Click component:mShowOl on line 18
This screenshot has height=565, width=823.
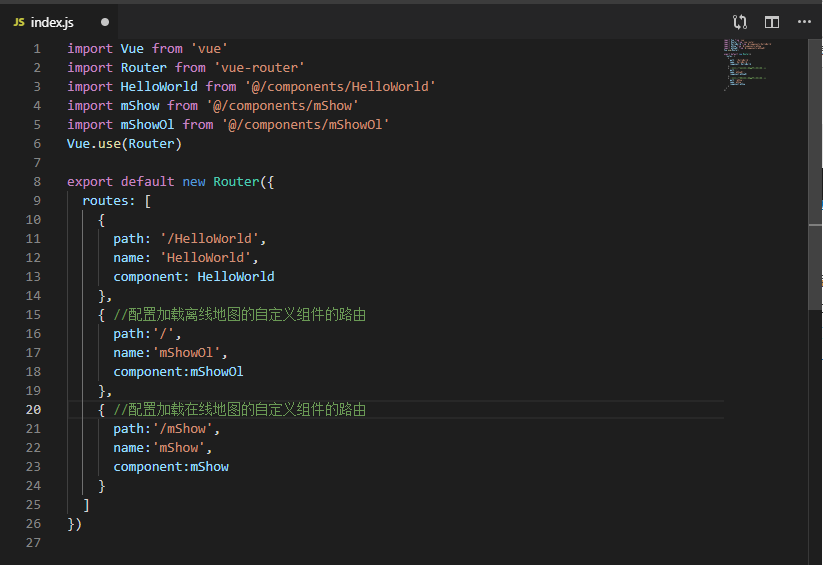click(x=178, y=372)
